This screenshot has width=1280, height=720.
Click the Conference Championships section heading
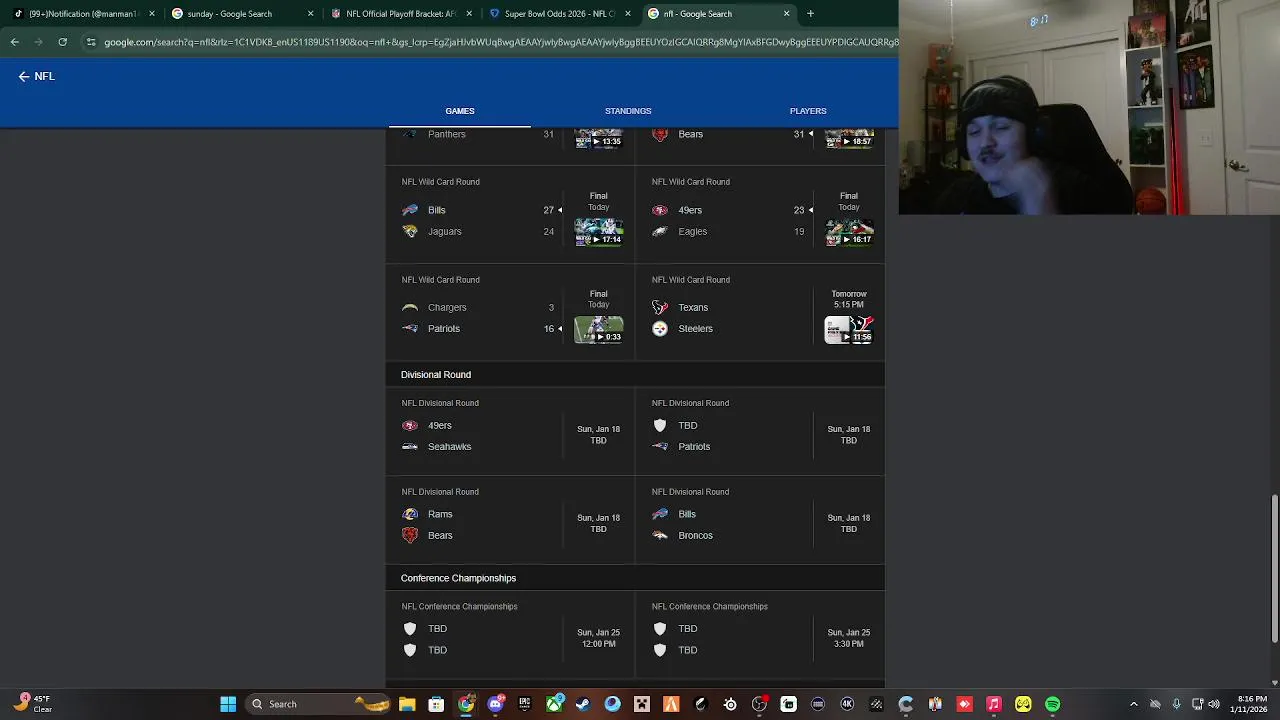click(458, 578)
